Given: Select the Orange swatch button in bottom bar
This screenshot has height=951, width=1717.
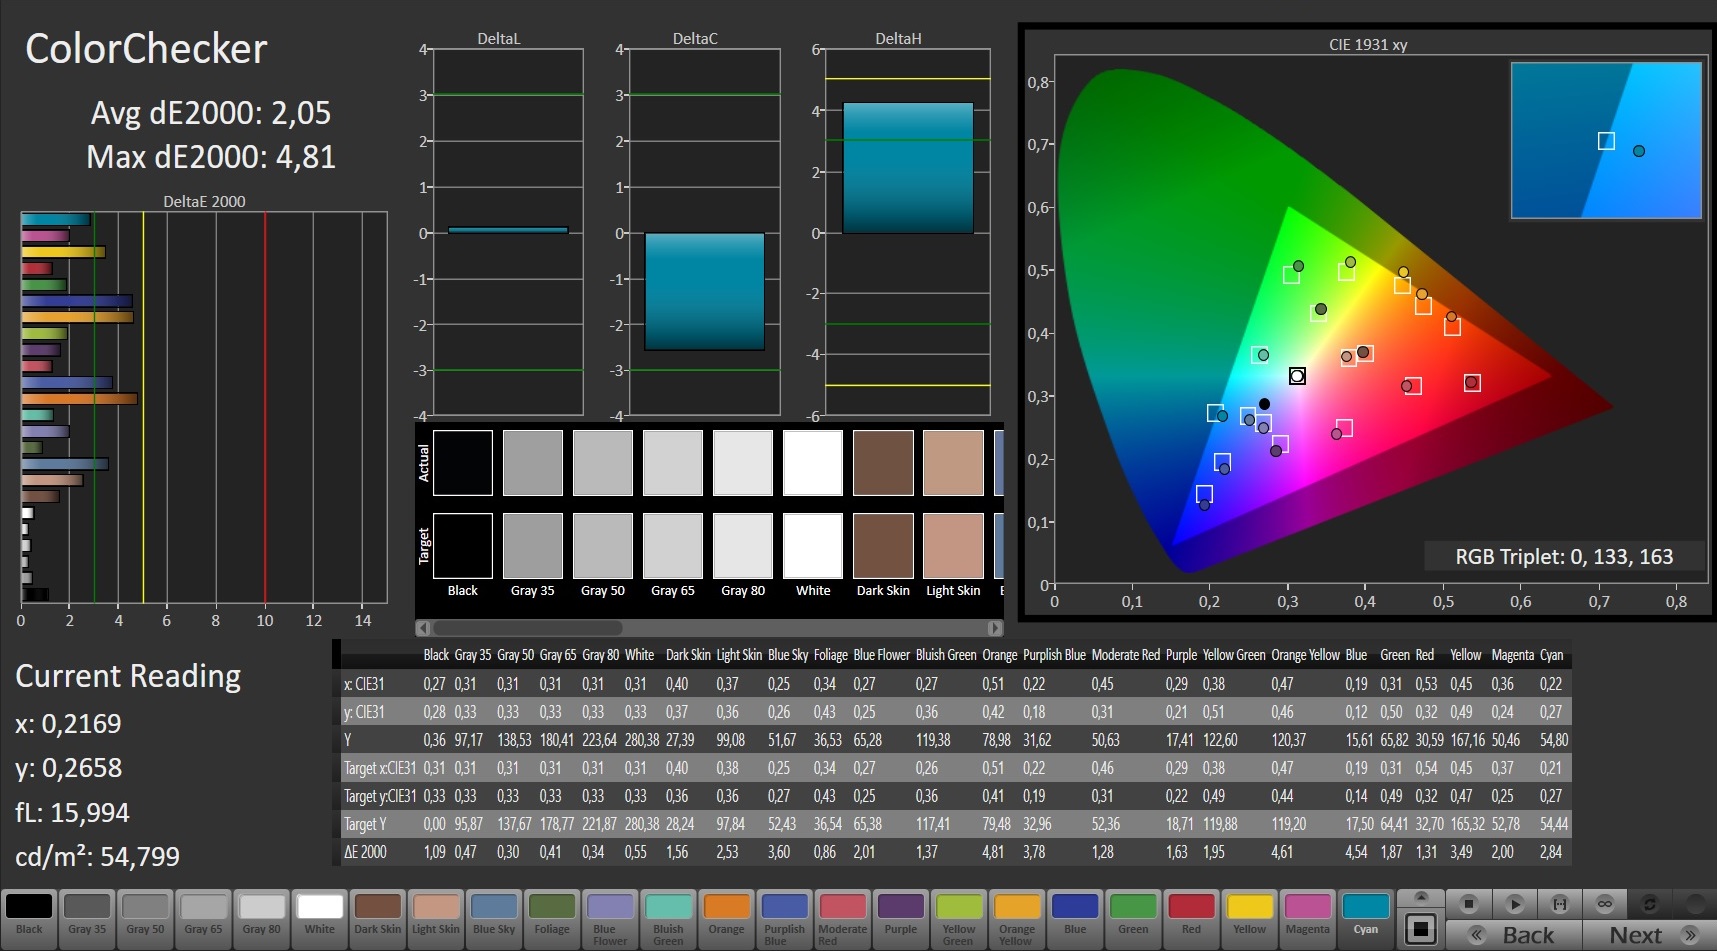Looking at the screenshot, I should tap(726, 917).
